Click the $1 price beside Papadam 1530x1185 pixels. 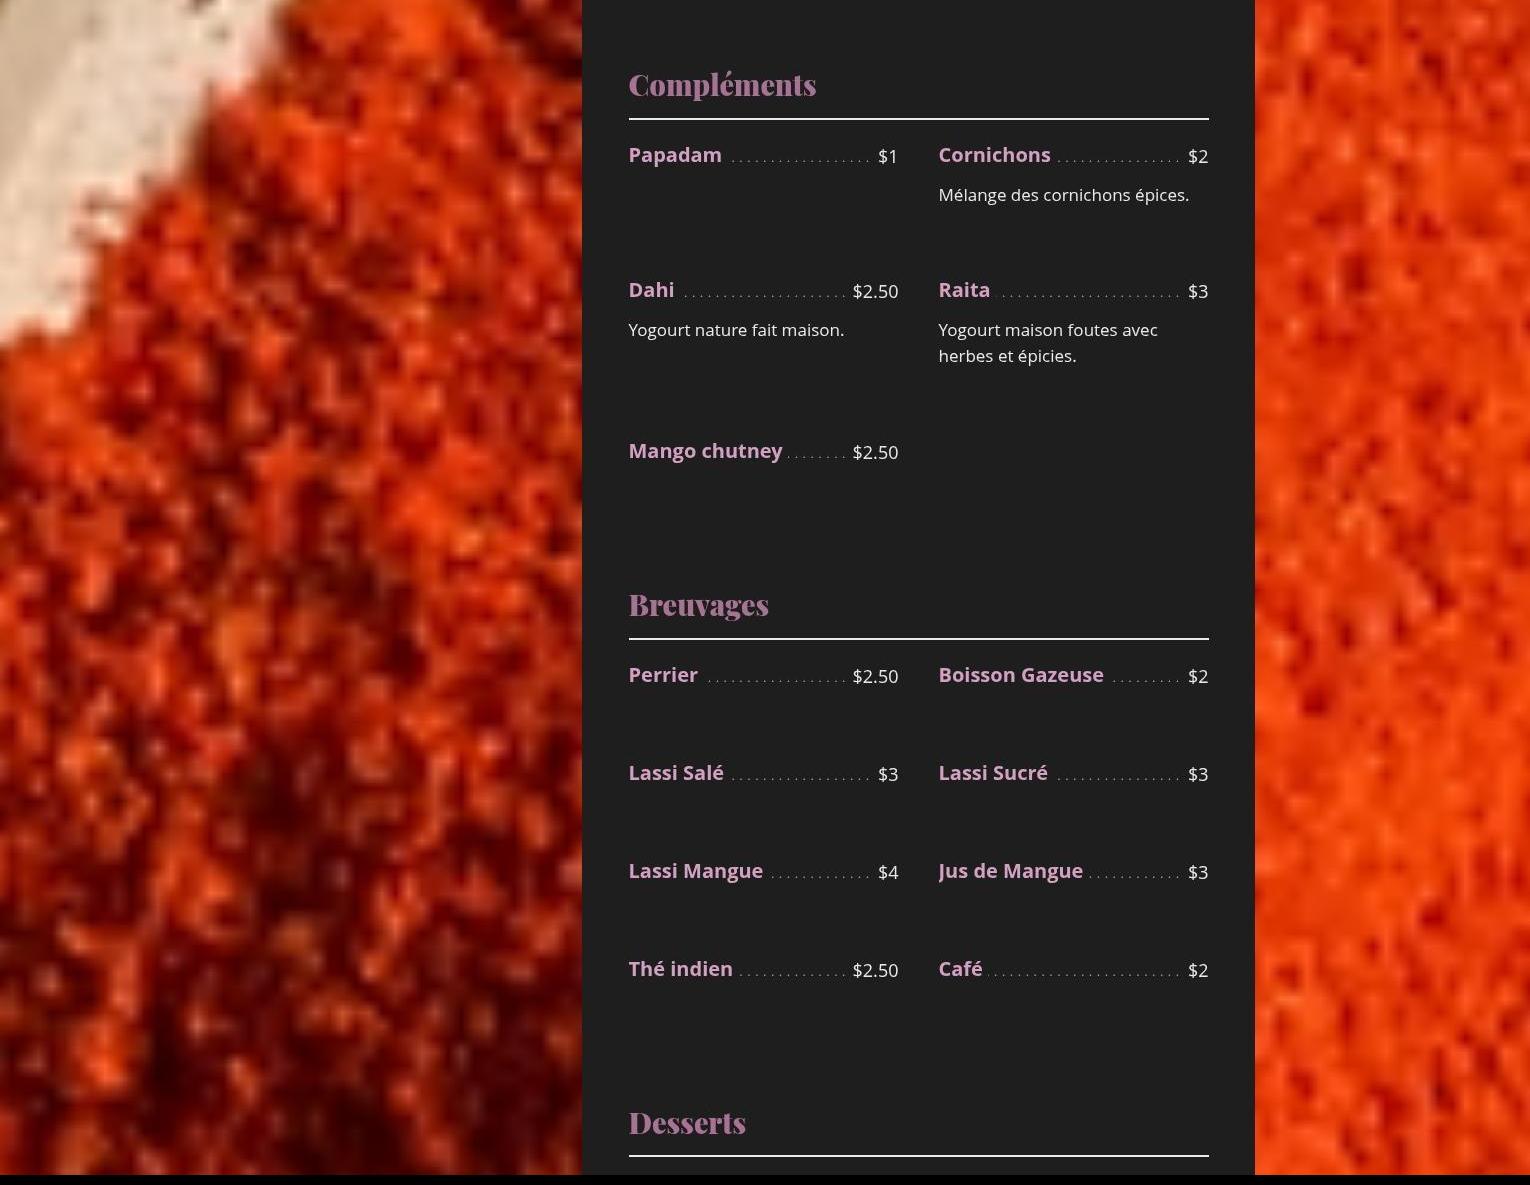(x=888, y=156)
